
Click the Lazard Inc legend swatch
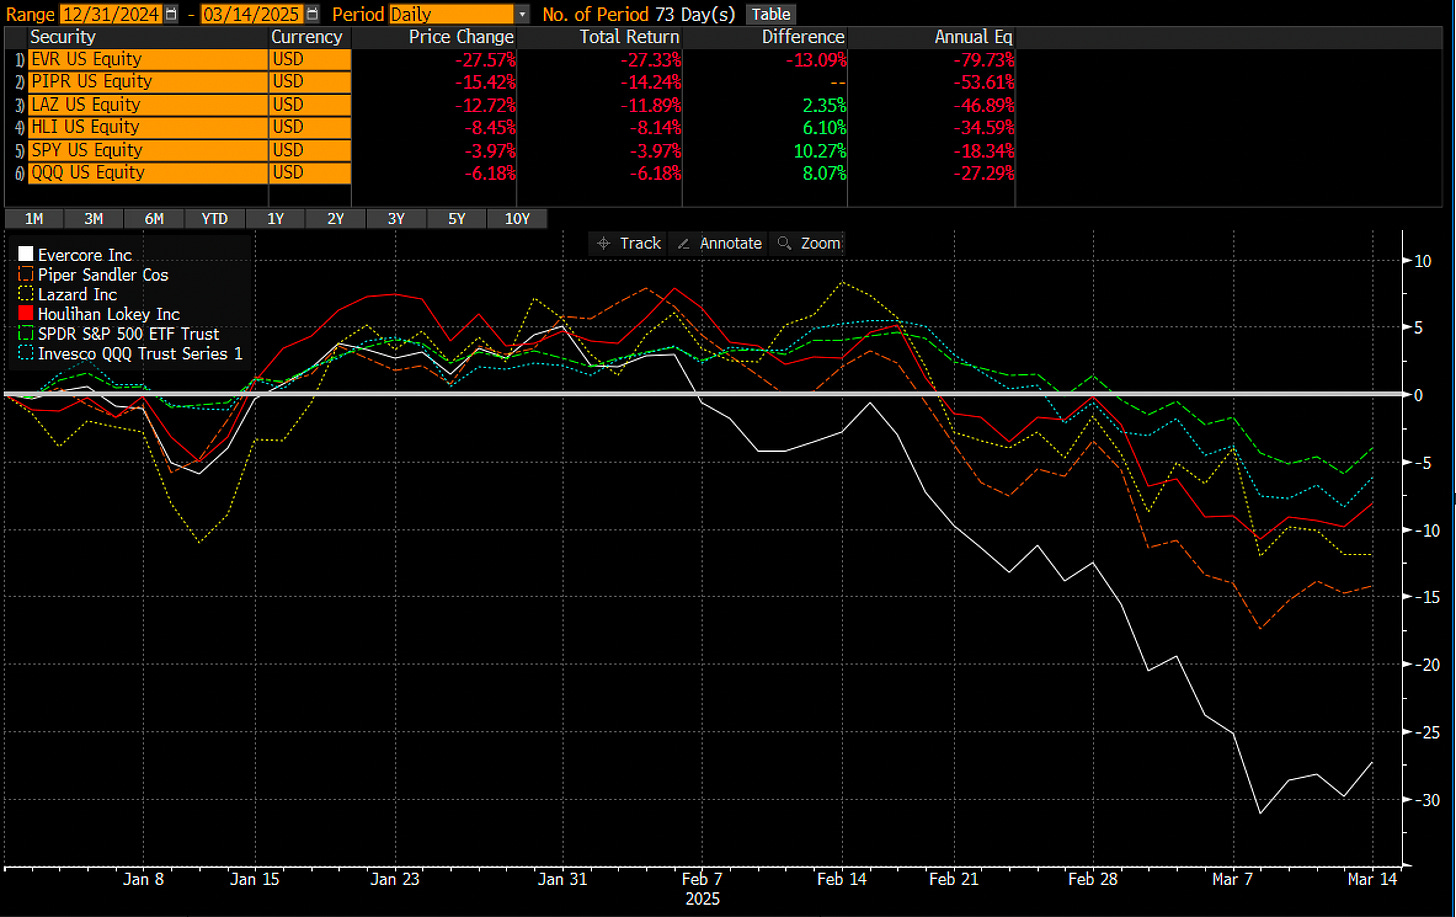click(26, 295)
